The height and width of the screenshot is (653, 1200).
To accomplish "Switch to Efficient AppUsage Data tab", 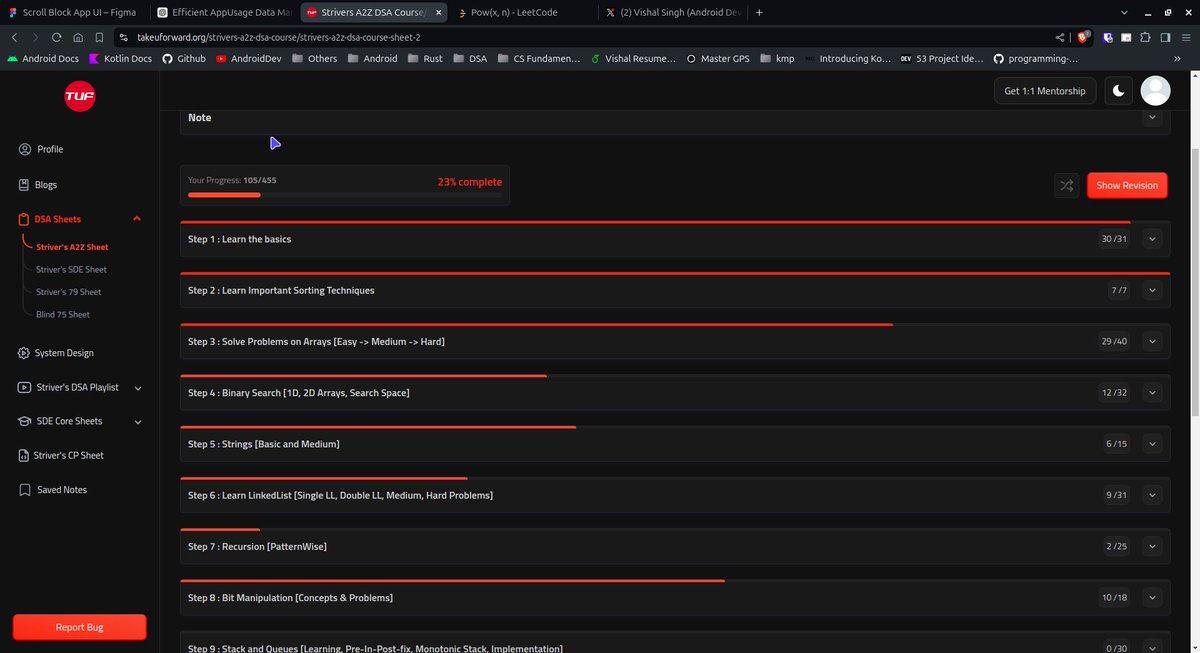I will pyautogui.click(x=225, y=12).
